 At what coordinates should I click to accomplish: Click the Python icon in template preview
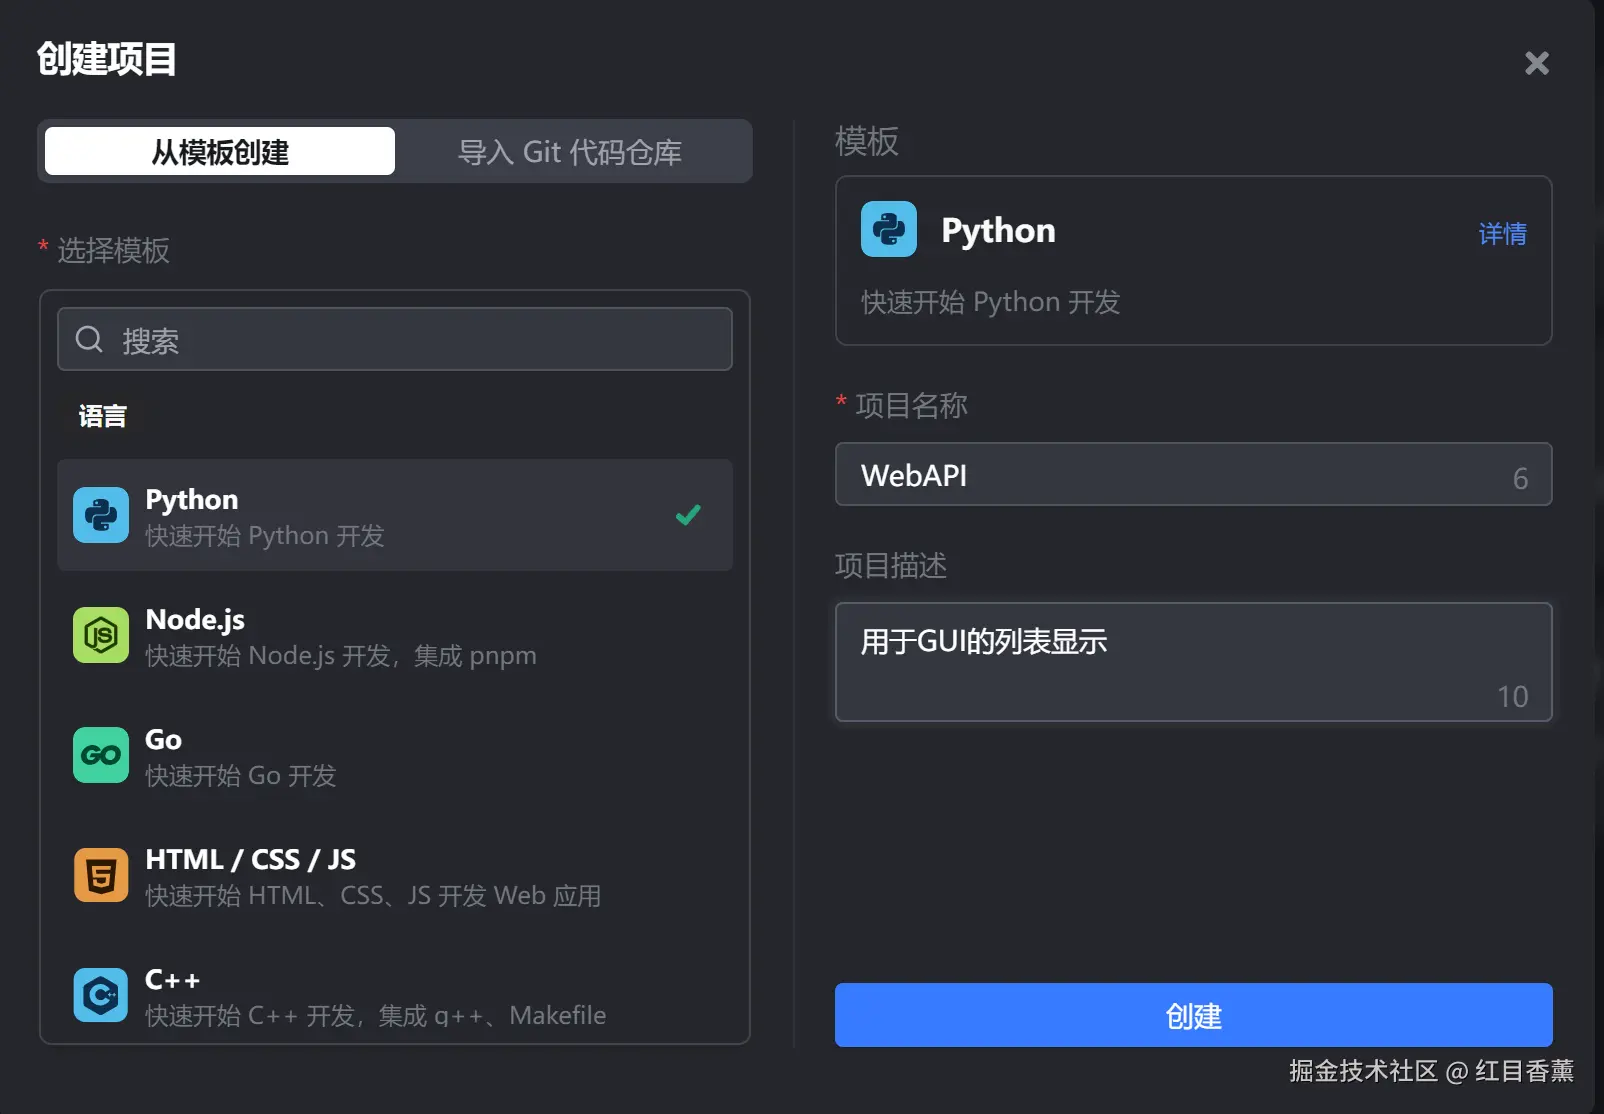[889, 229]
